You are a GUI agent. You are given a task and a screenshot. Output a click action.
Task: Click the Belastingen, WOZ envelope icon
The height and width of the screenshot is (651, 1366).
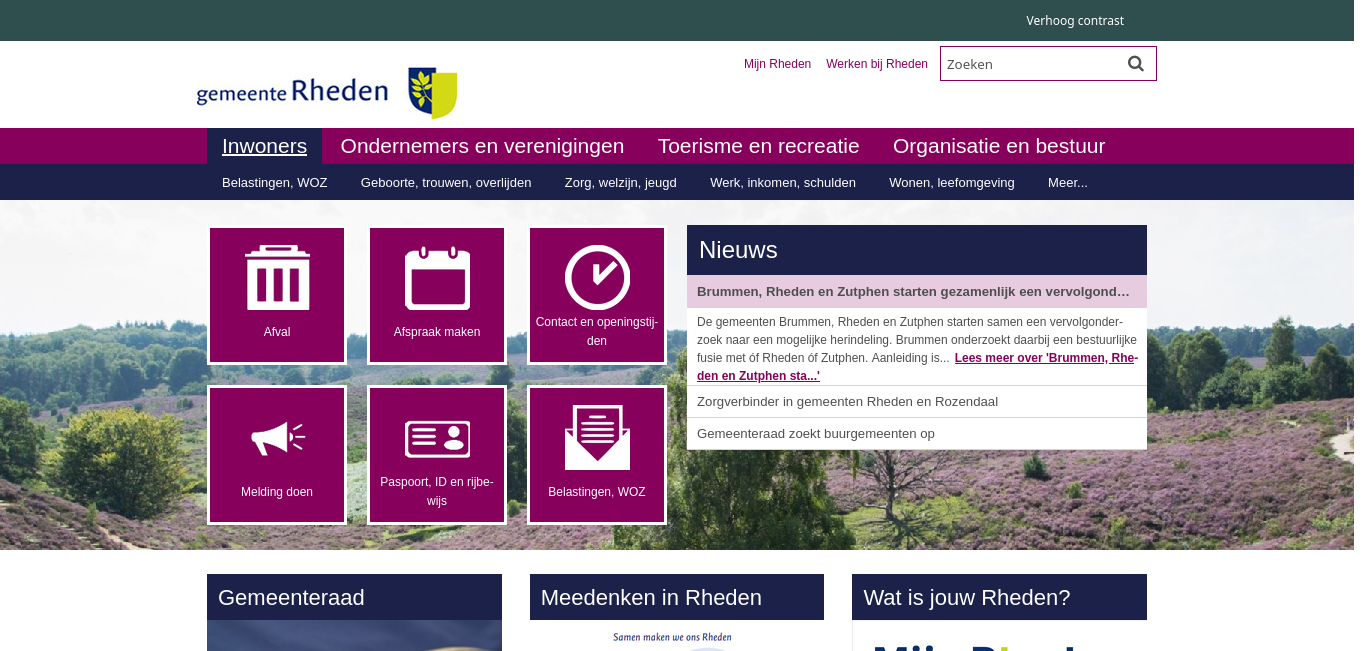point(597,438)
